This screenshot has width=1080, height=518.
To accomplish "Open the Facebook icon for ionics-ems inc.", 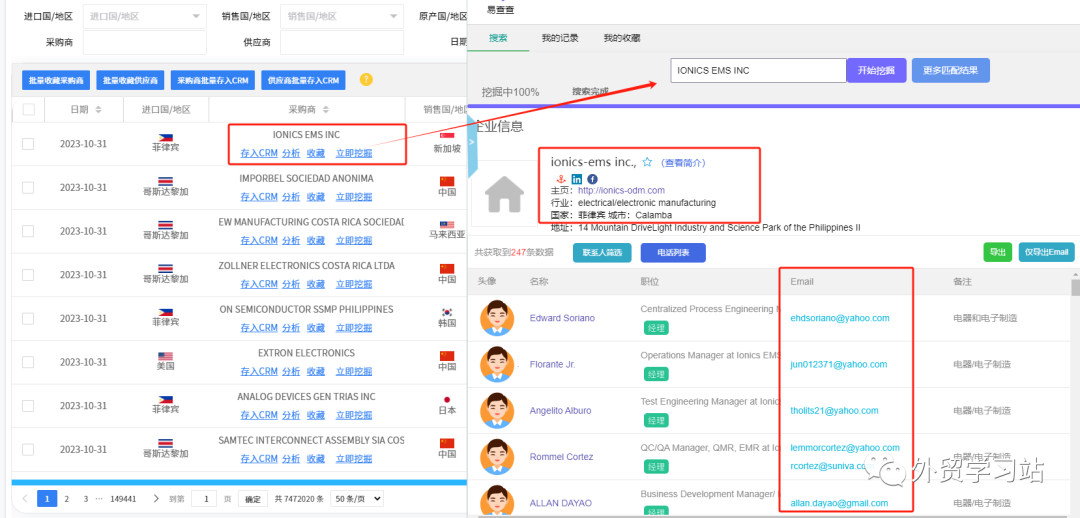I will tap(592, 179).
